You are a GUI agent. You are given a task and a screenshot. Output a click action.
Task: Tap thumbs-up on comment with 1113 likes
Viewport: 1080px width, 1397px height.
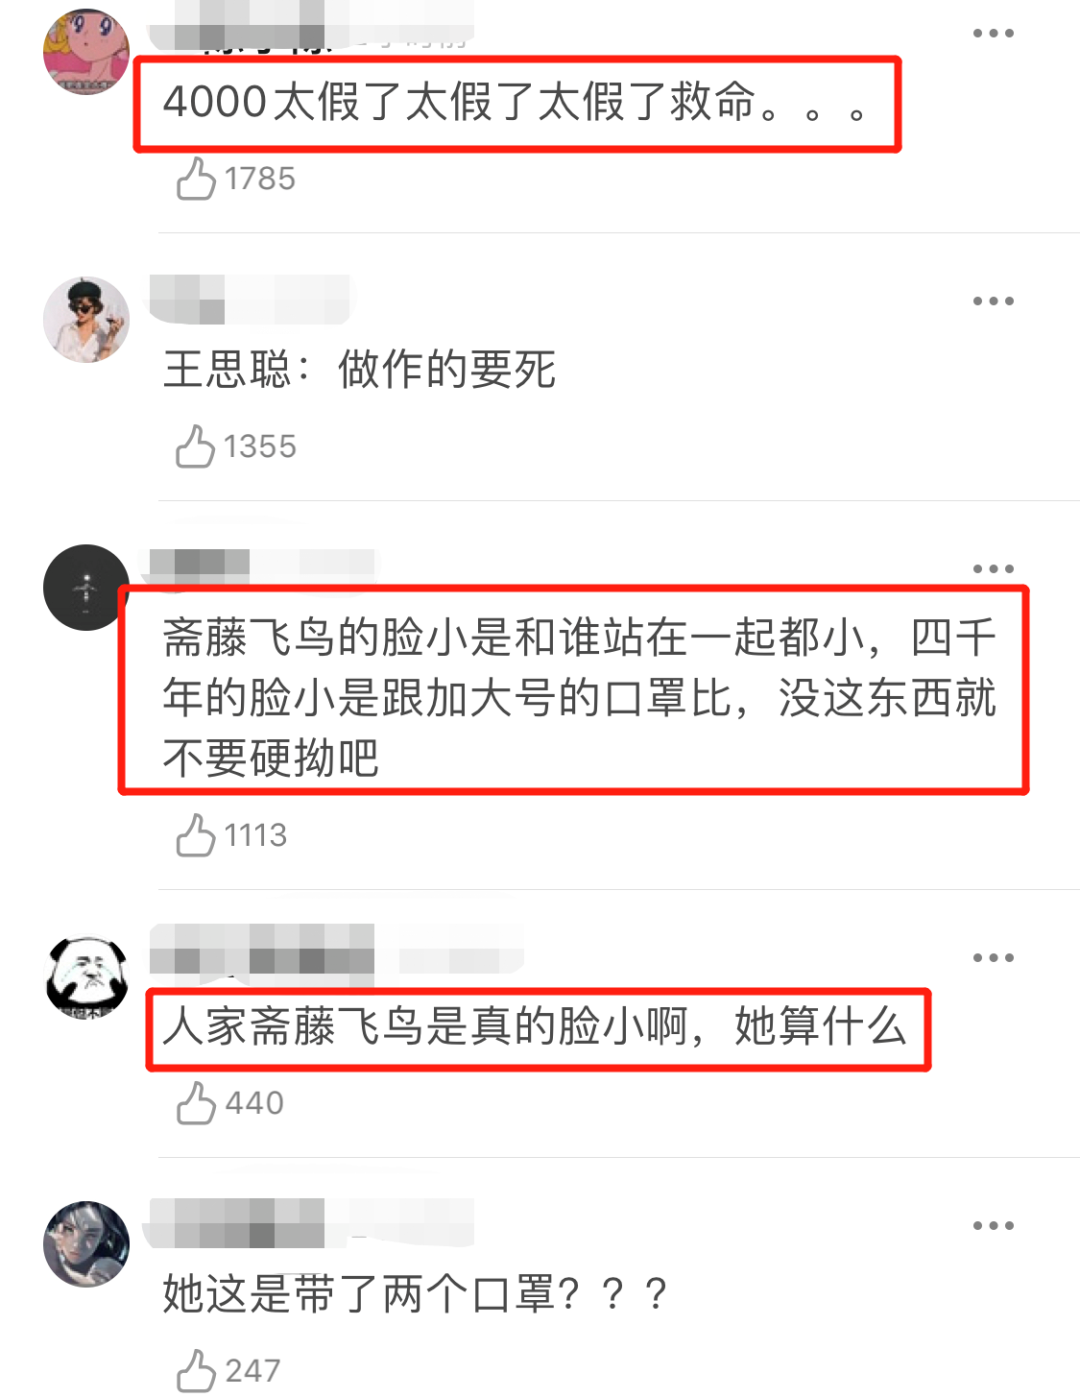click(x=196, y=835)
